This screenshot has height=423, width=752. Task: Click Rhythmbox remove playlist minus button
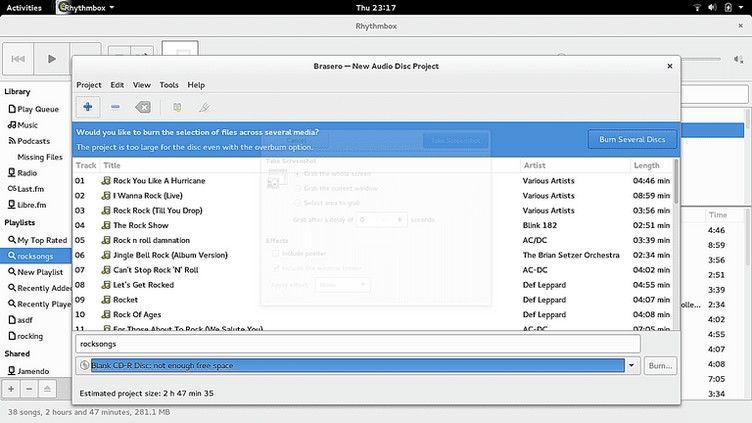pos(29,389)
